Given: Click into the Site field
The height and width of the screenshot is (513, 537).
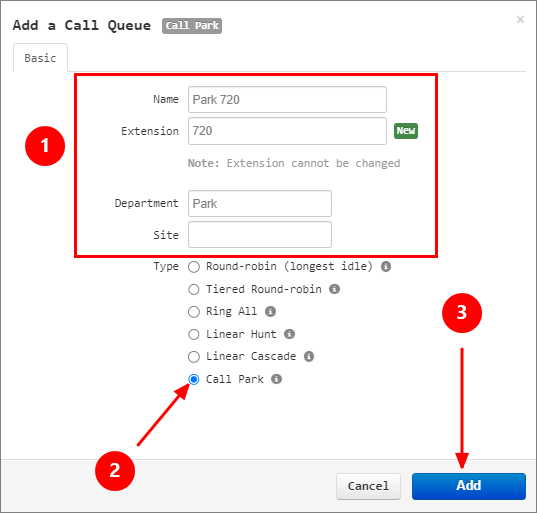Looking at the screenshot, I should pyautogui.click(x=260, y=235).
